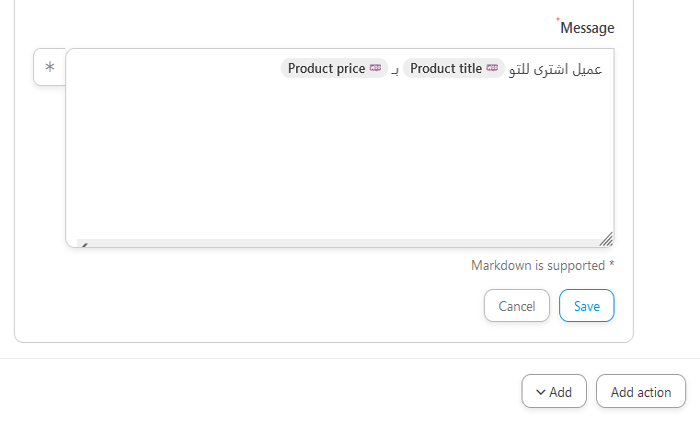
Task: Click the "Markdown is supported" note
Action: 538,266
